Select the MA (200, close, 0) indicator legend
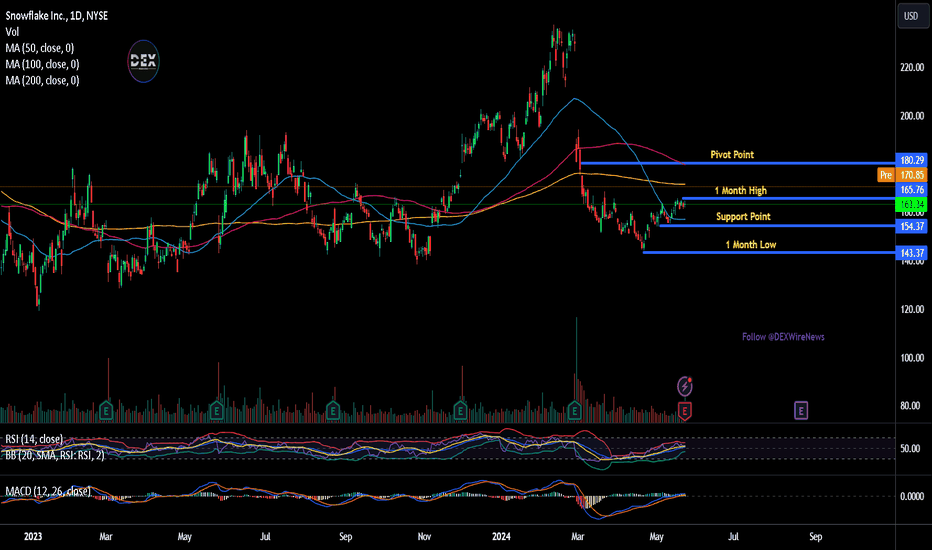Viewport: 932px width, 550px height. [x=42, y=80]
